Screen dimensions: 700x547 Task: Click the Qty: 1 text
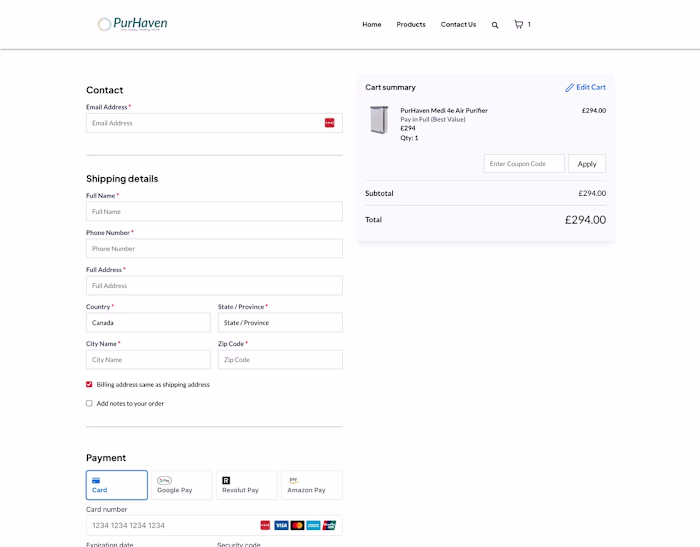(409, 138)
